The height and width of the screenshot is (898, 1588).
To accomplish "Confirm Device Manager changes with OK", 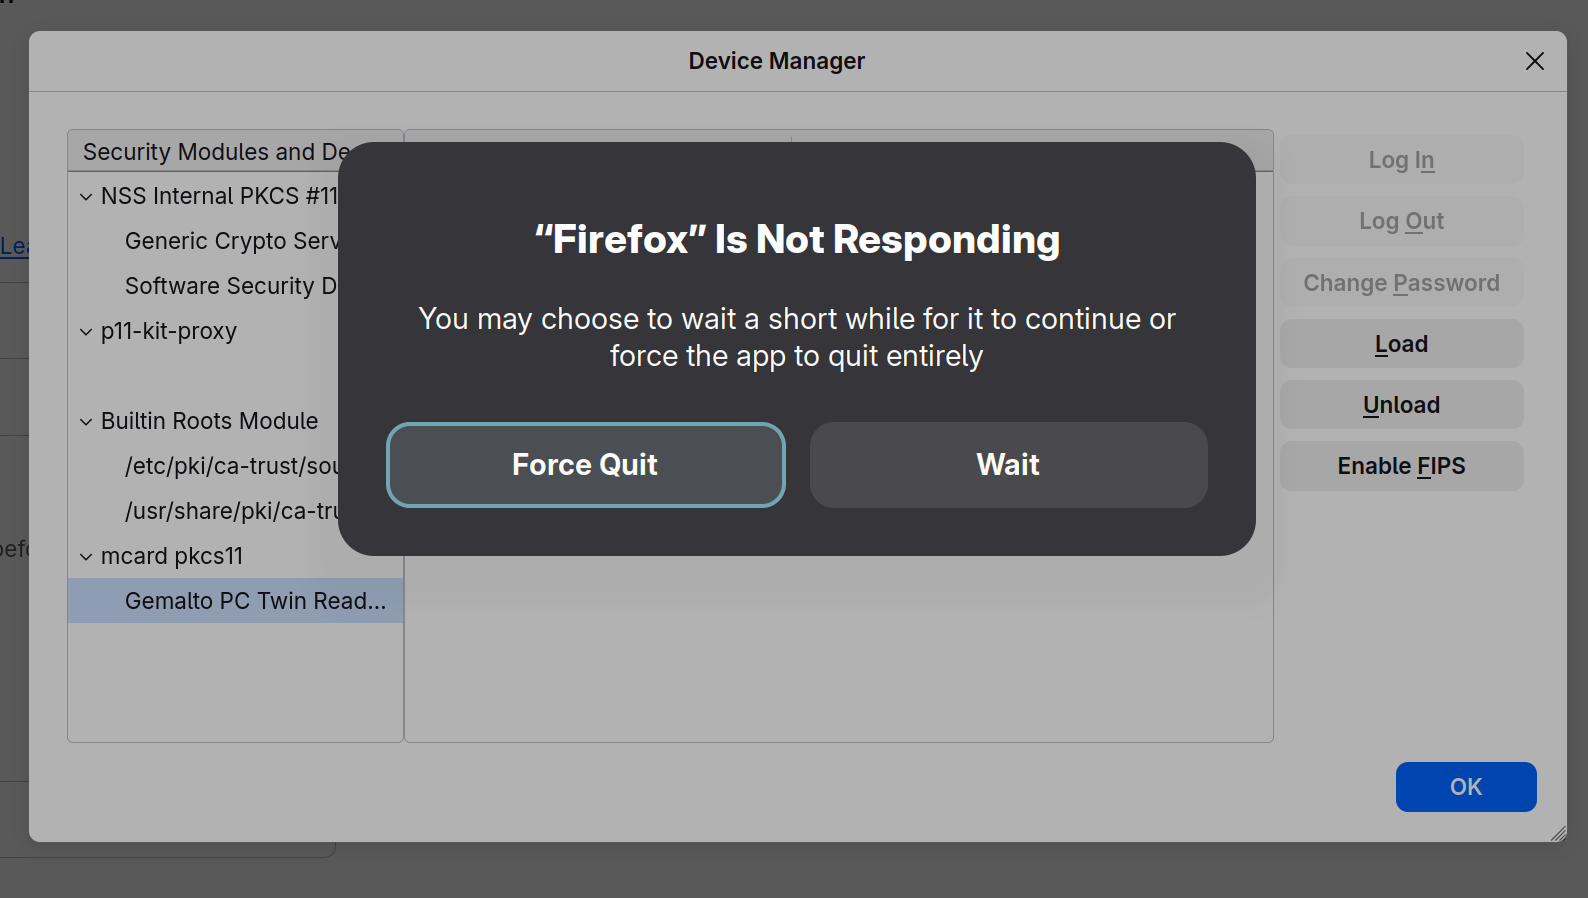I will tap(1465, 787).
